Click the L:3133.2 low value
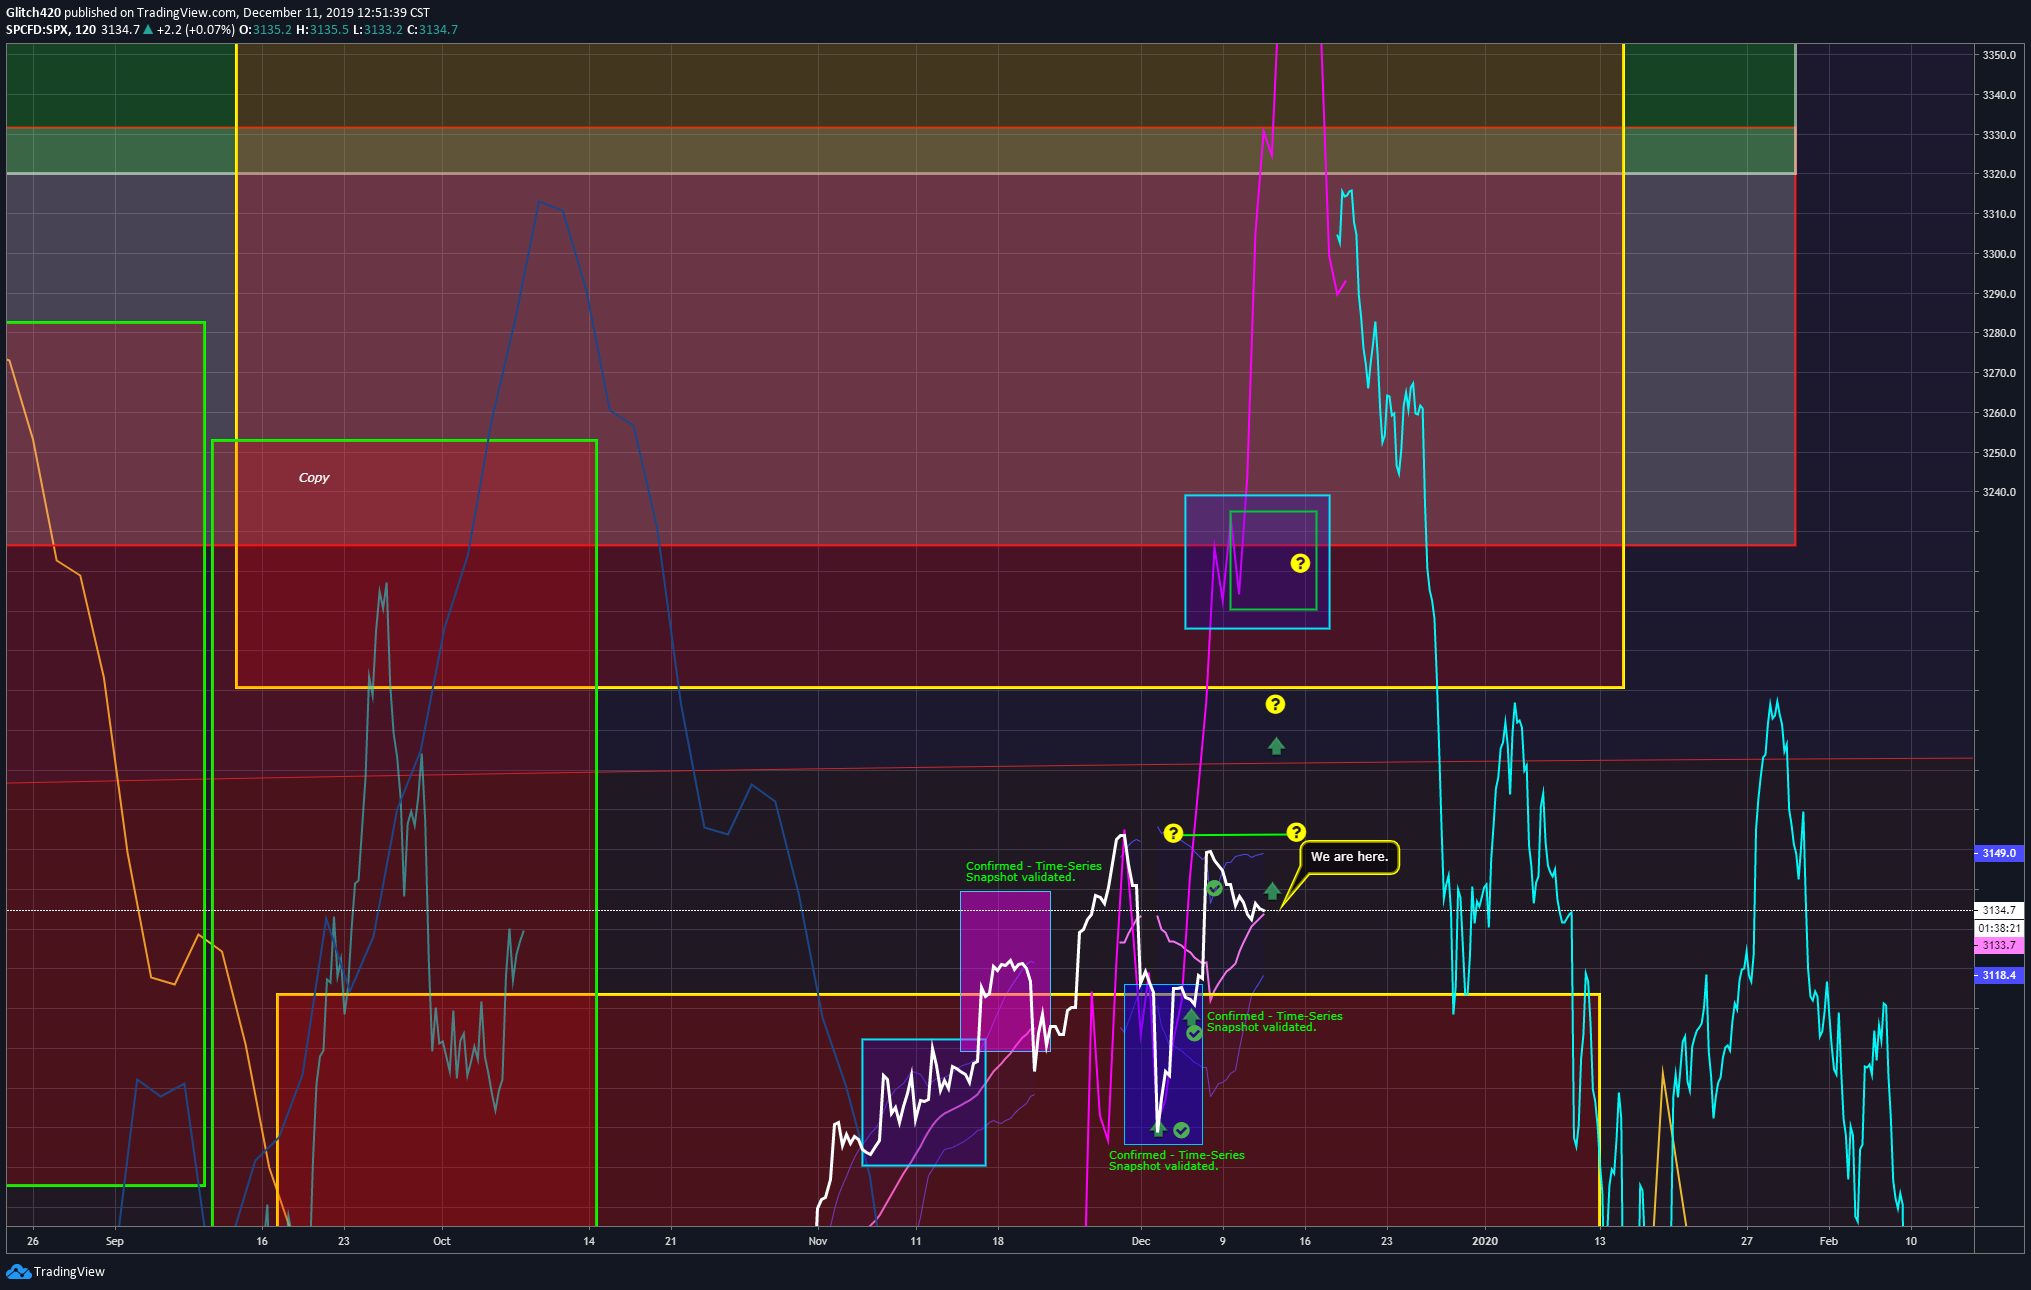Screen dimensions: 2031x1290 378,30
